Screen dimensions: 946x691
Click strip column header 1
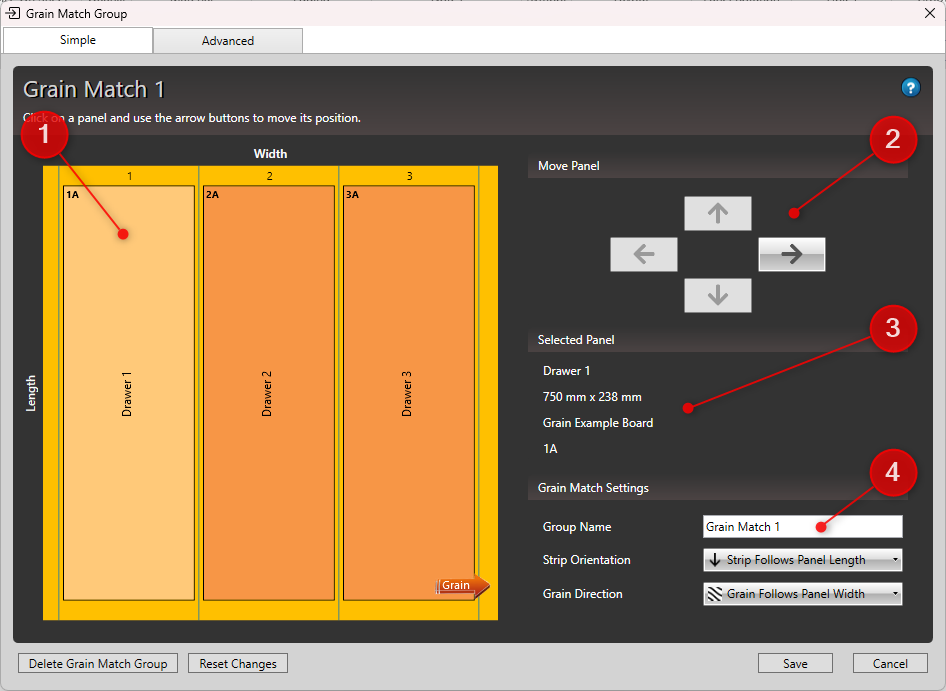[129, 176]
